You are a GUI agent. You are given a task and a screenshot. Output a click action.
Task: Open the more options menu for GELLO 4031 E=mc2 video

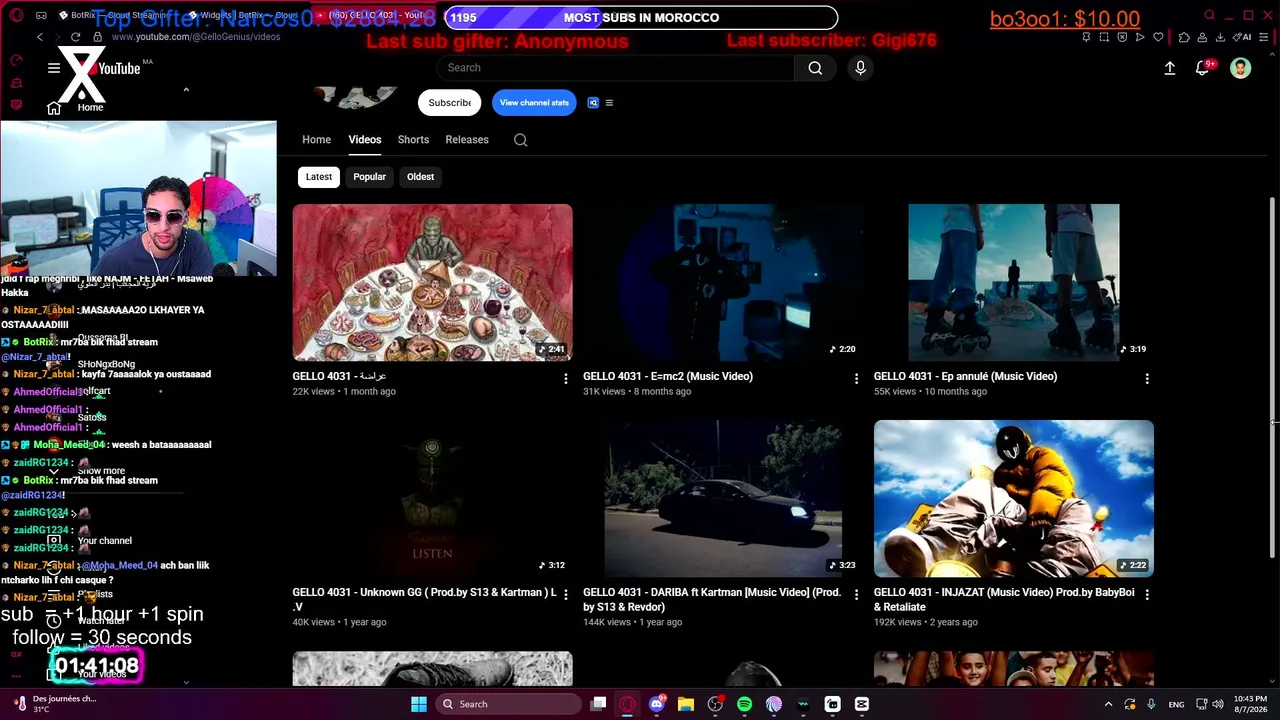[x=856, y=378]
